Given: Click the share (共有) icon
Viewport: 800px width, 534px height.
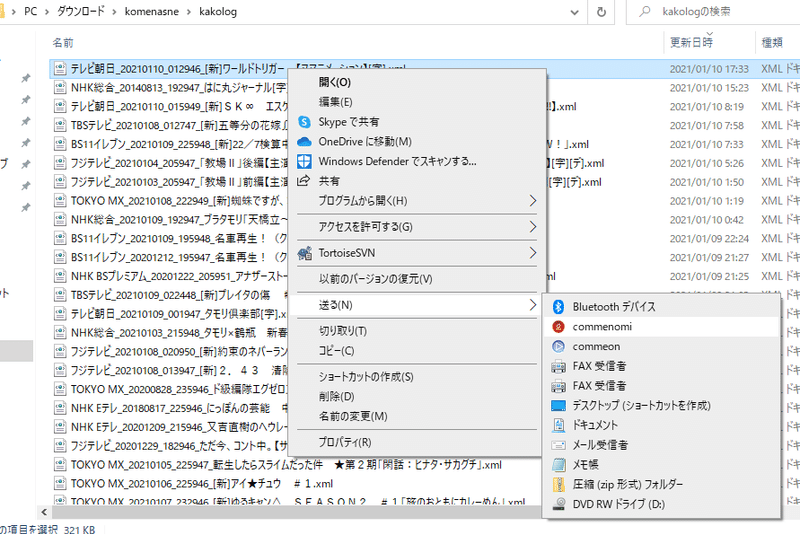Looking at the screenshot, I should (x=304, y=181).
